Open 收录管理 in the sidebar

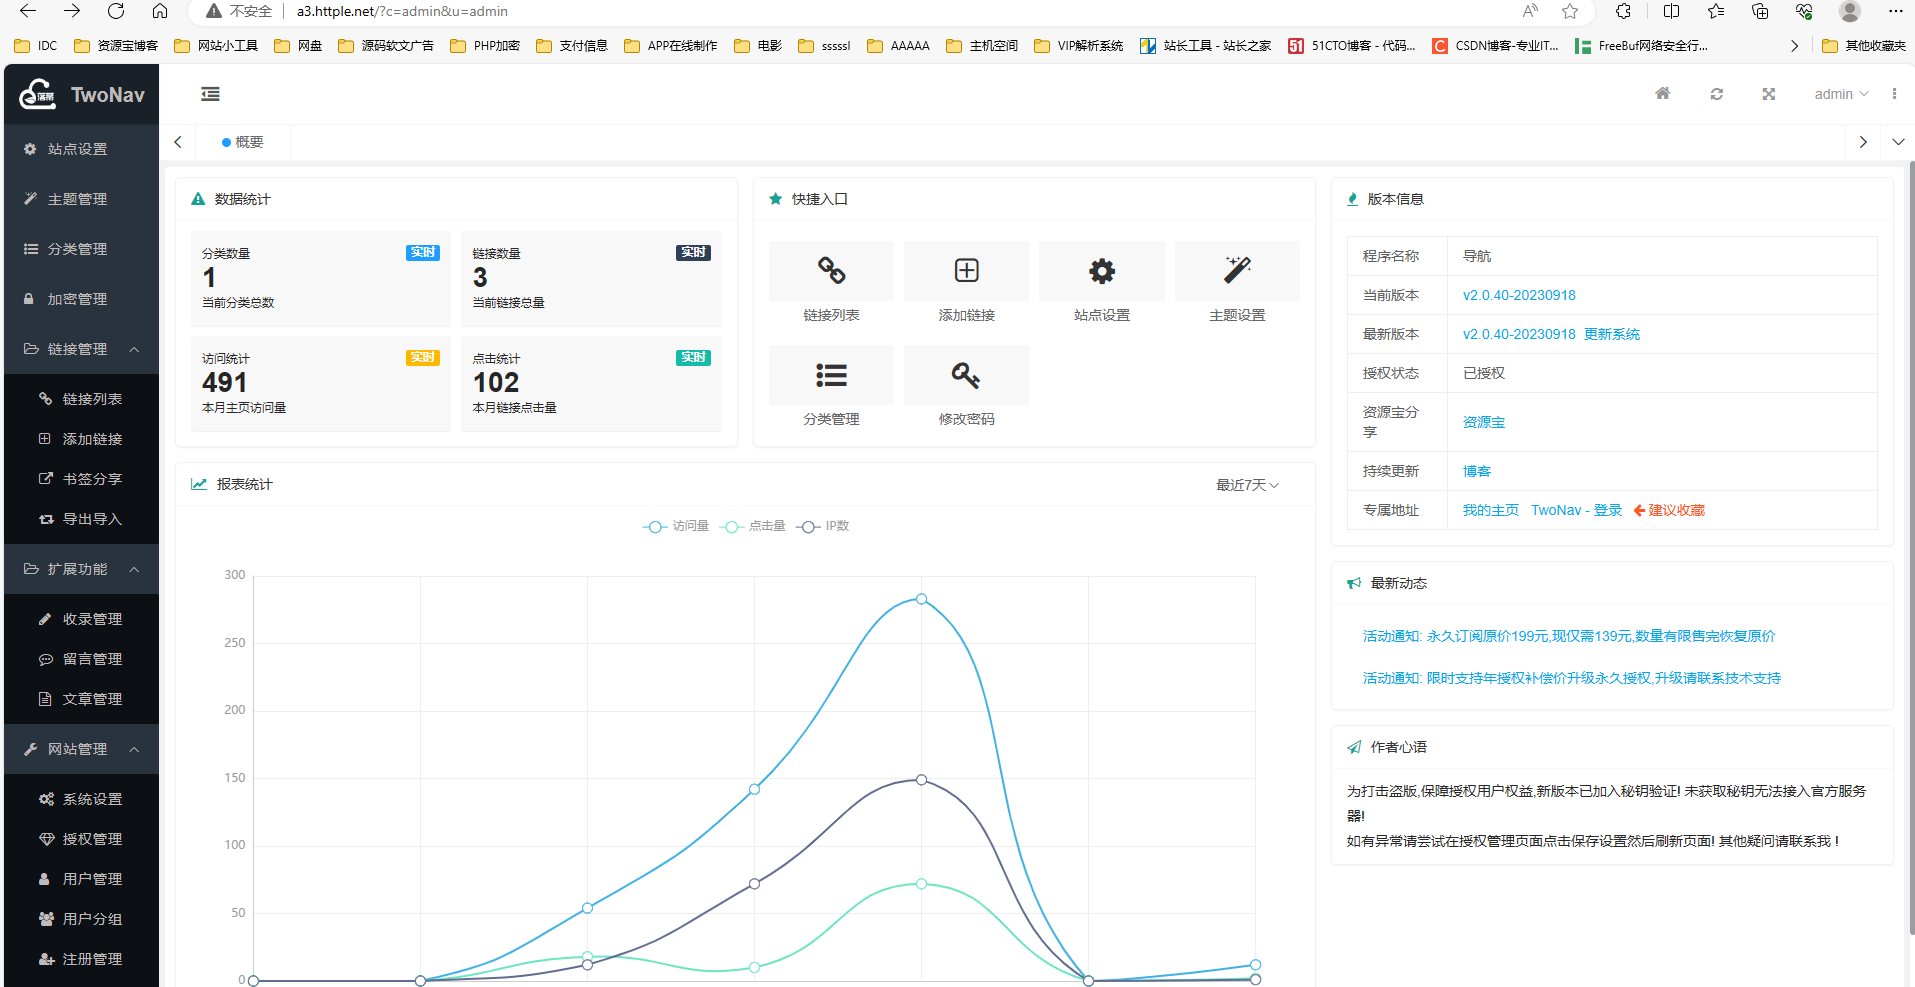pos(81,619)
